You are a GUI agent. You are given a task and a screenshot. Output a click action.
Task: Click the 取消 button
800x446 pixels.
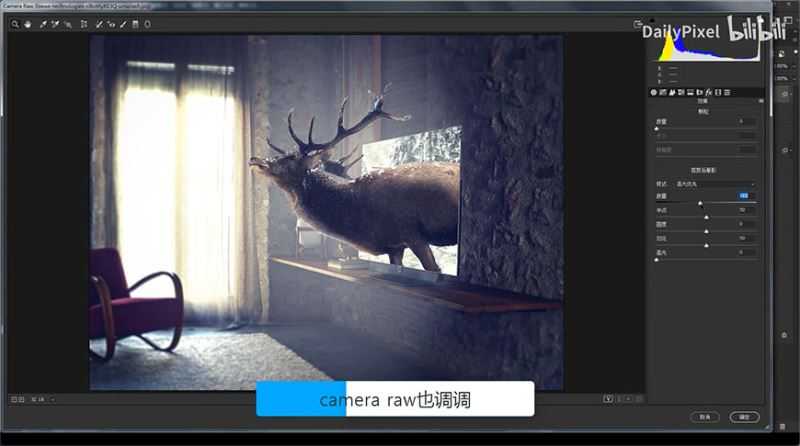tap(704, 416)
